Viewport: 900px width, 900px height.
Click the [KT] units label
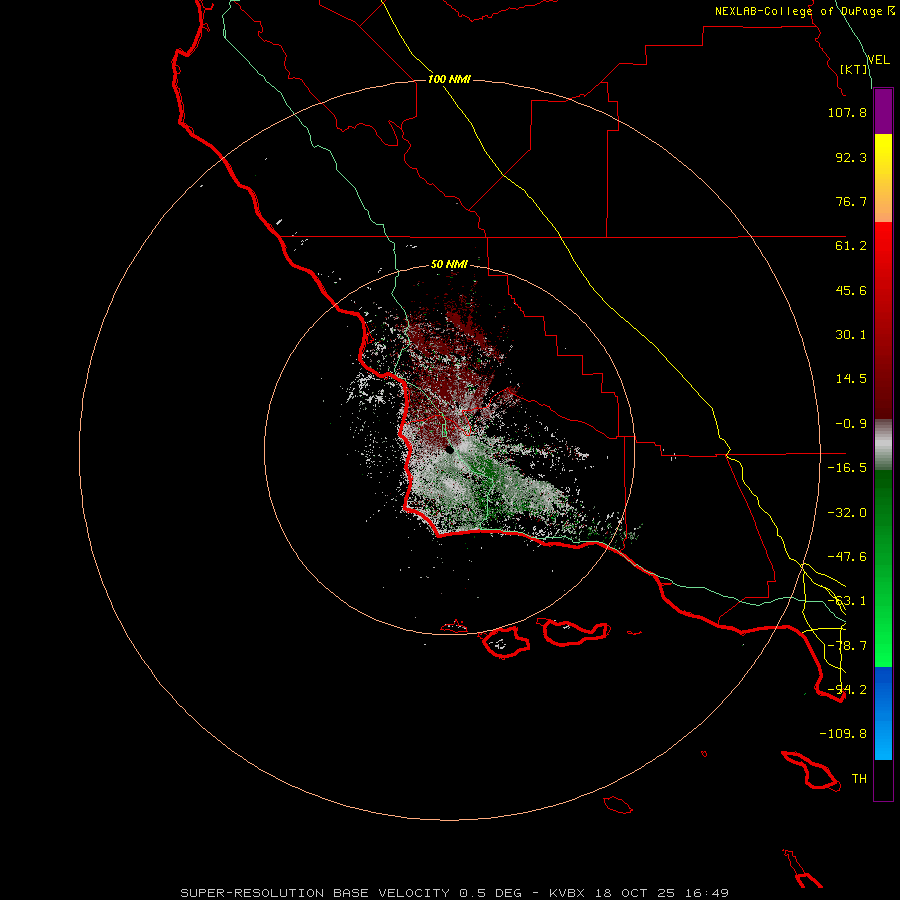[x=854, y=69]
